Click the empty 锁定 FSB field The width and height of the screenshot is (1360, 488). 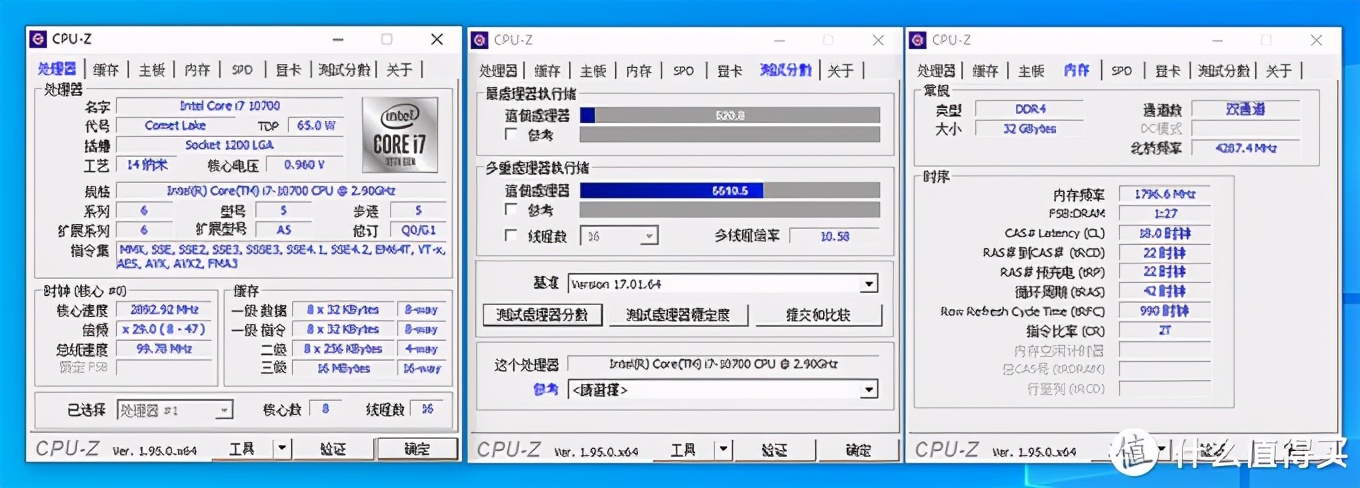pos(164,368)
